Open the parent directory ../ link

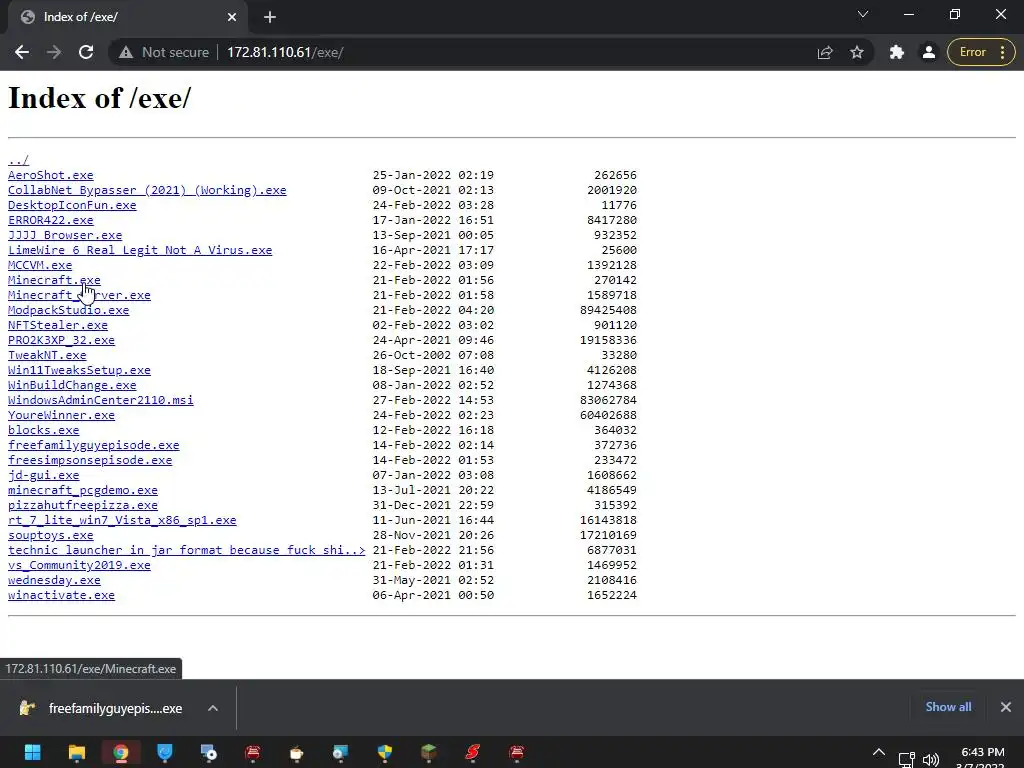(18, 160)
